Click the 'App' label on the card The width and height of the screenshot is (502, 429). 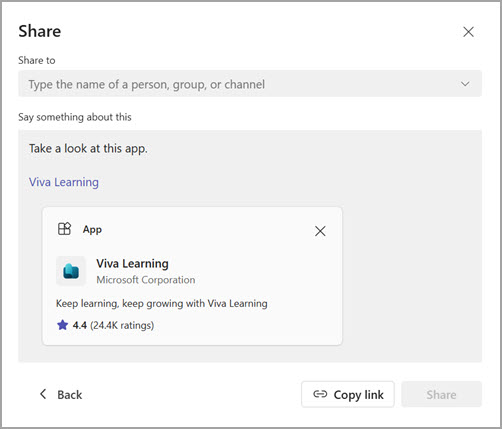coord(92,230)
